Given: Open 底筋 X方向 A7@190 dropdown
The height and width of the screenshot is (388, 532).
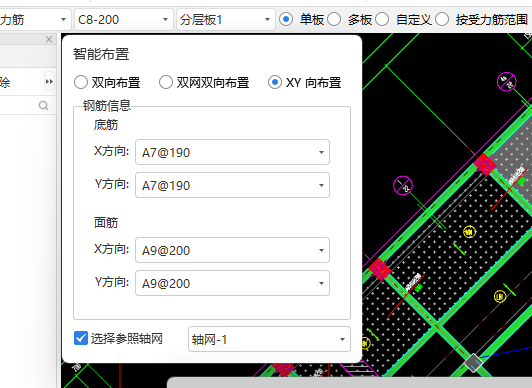Looking at the screenshot, I should (232, 152).
